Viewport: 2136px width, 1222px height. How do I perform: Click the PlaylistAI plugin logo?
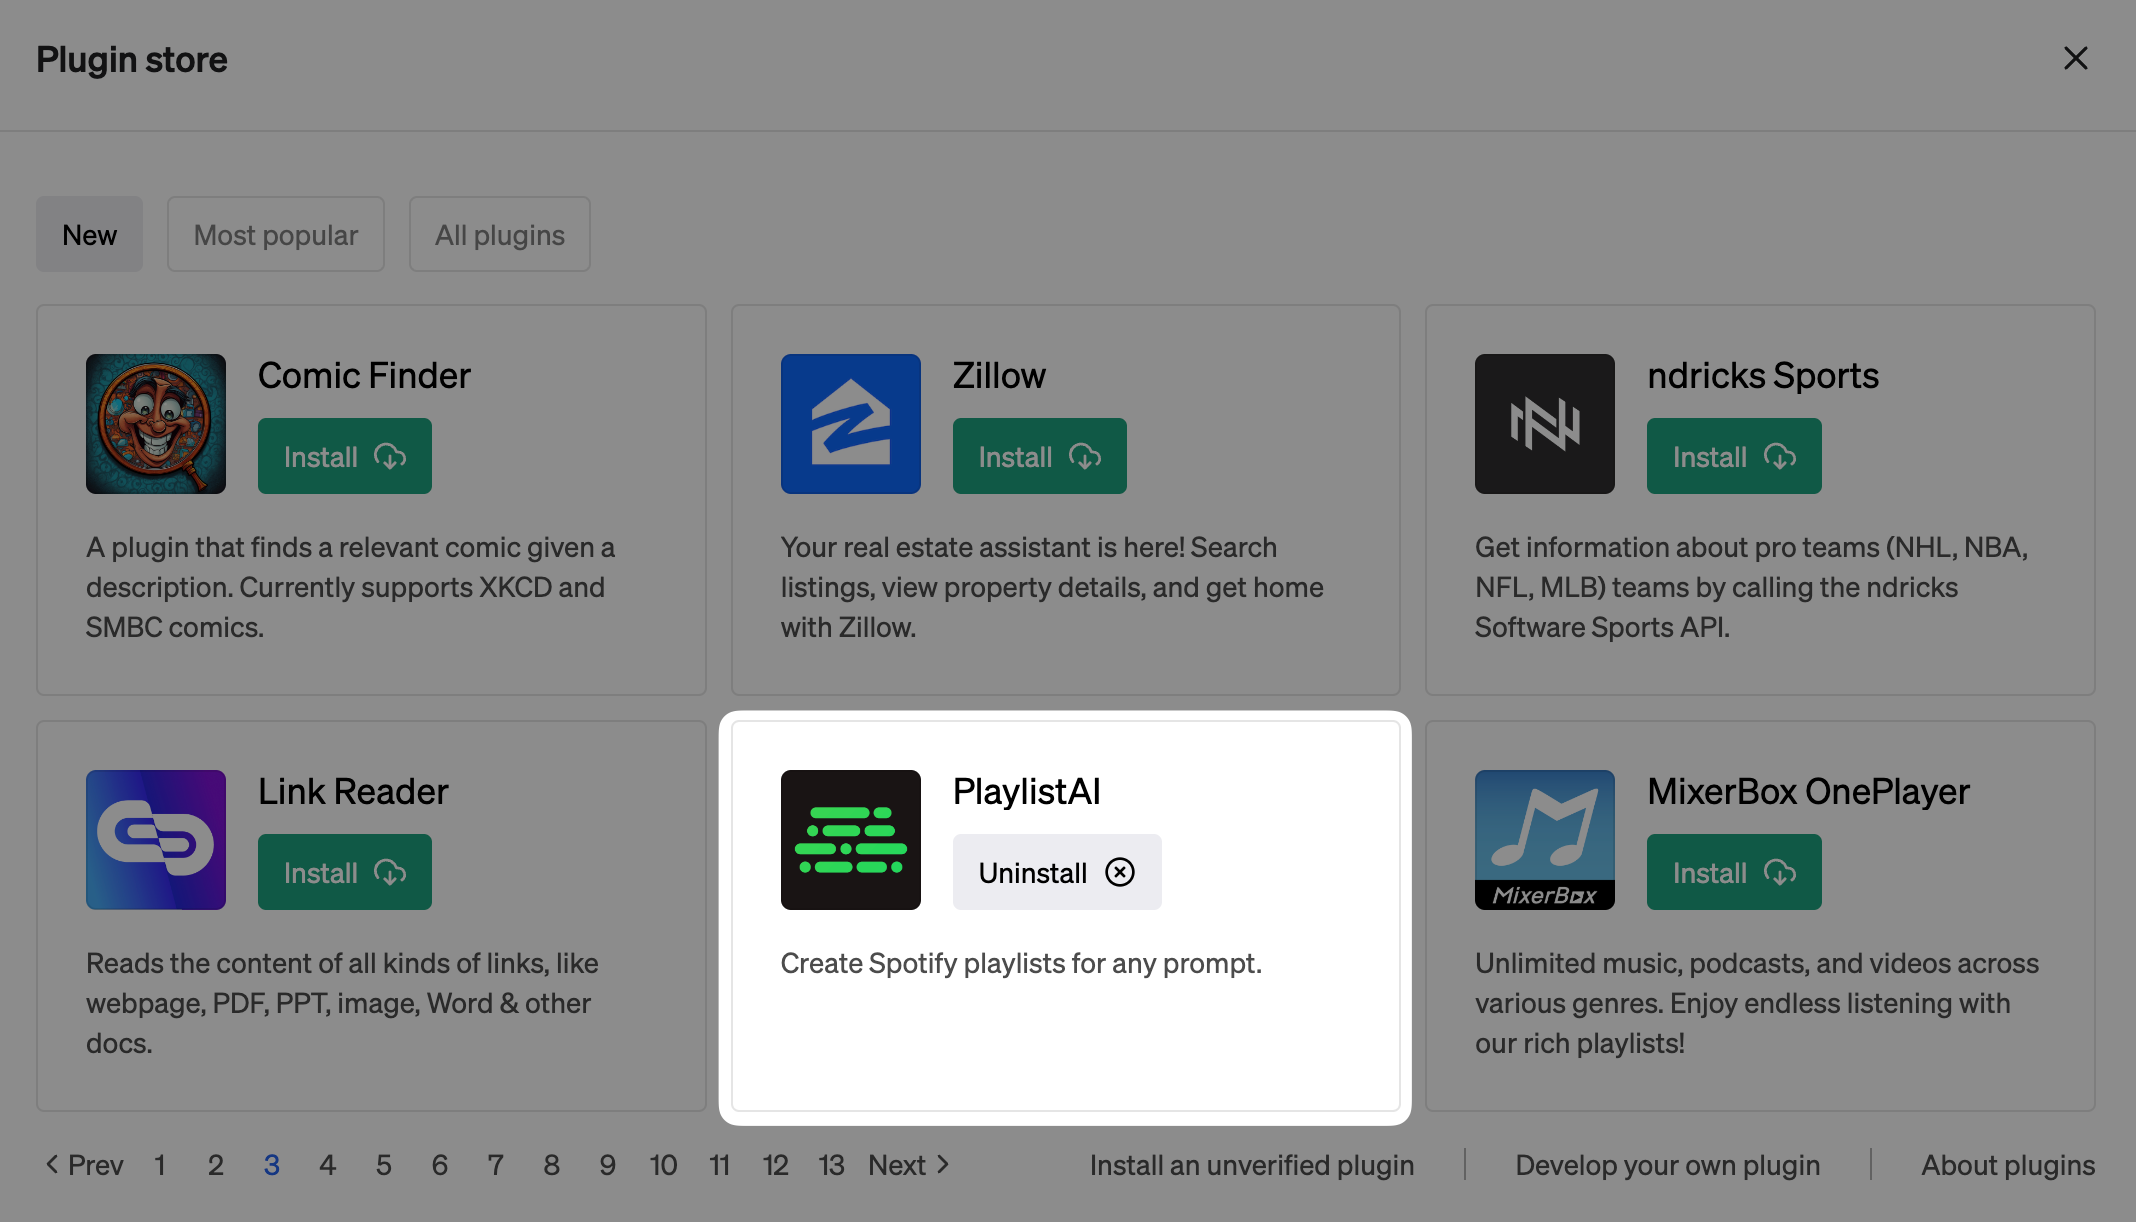[851, 840]
